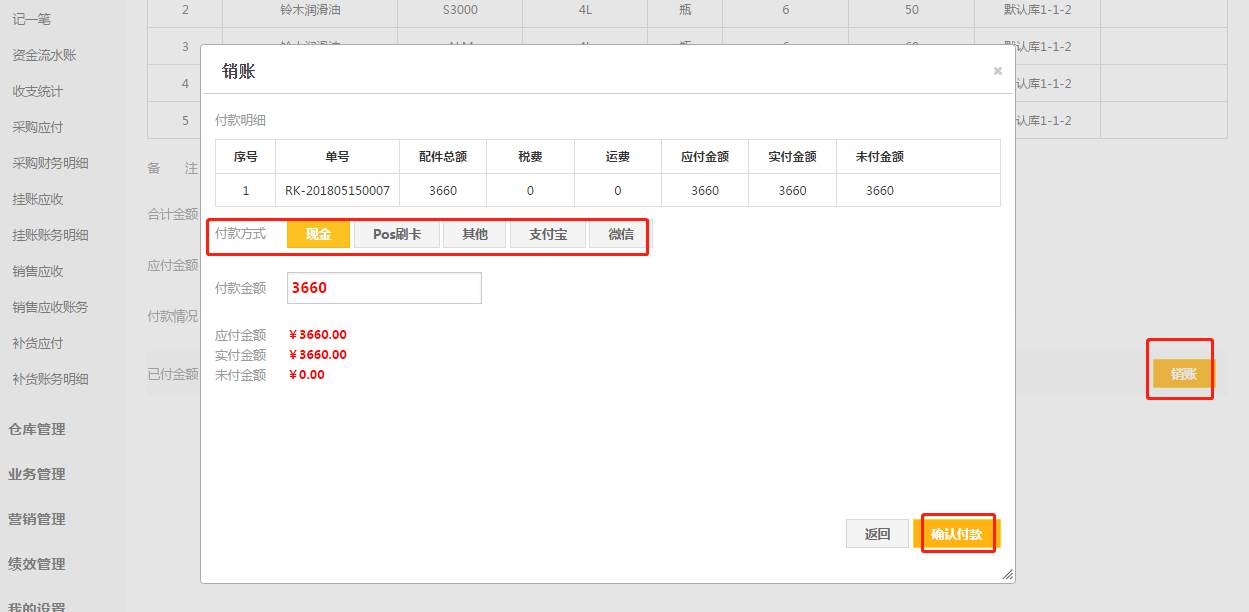This screenshot has height=612, width=1249.
Task: Expand the 业务管理 section
Action: tap(37, 474)
